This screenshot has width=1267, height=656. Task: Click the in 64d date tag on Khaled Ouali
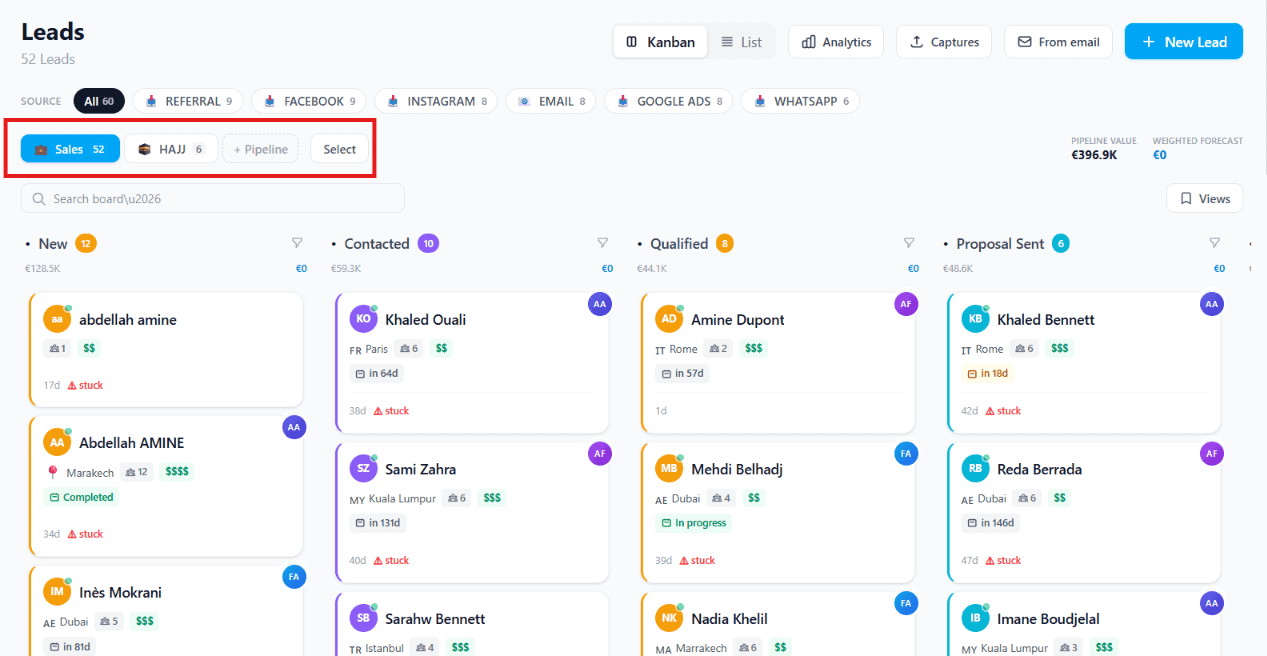[376, 373]
